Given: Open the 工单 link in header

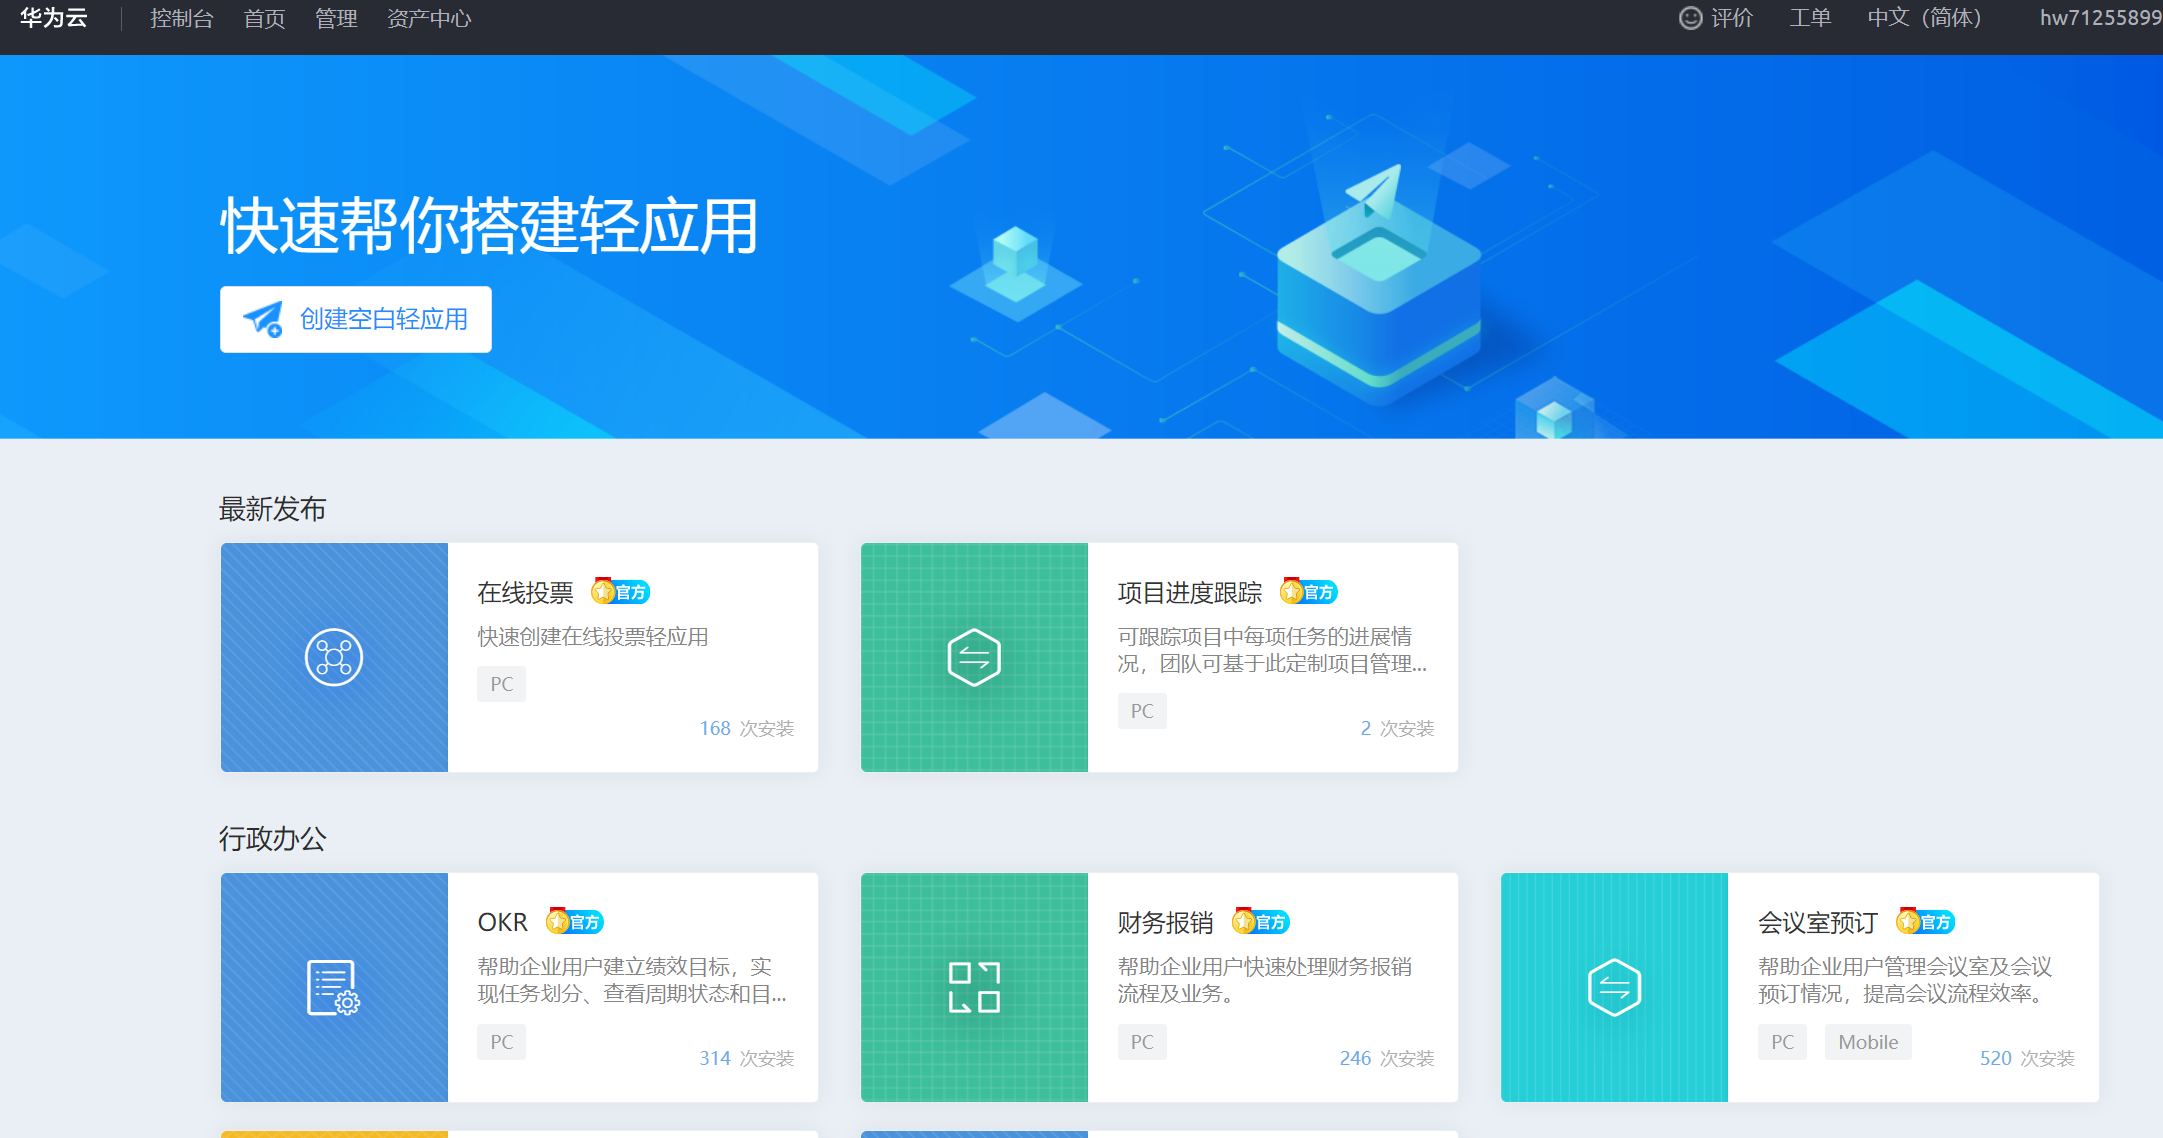Looking at the screenshot, I should [x=1810, y=18].
